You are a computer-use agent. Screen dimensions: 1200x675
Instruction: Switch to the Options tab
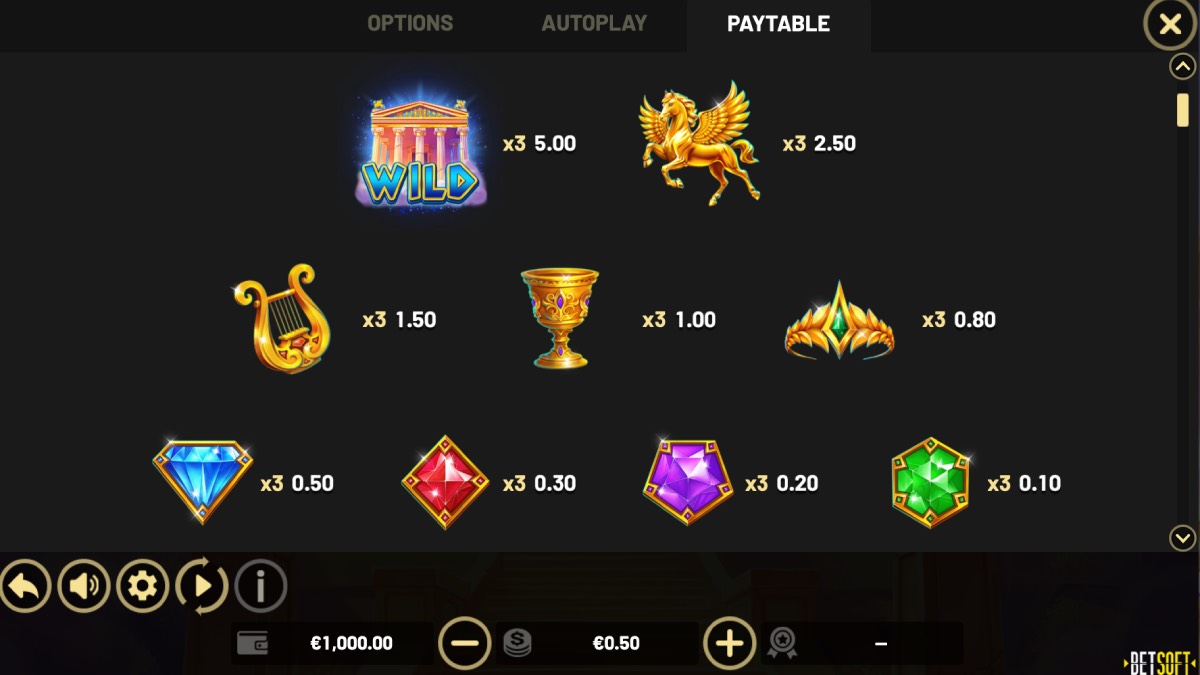(x=410, y=23)
